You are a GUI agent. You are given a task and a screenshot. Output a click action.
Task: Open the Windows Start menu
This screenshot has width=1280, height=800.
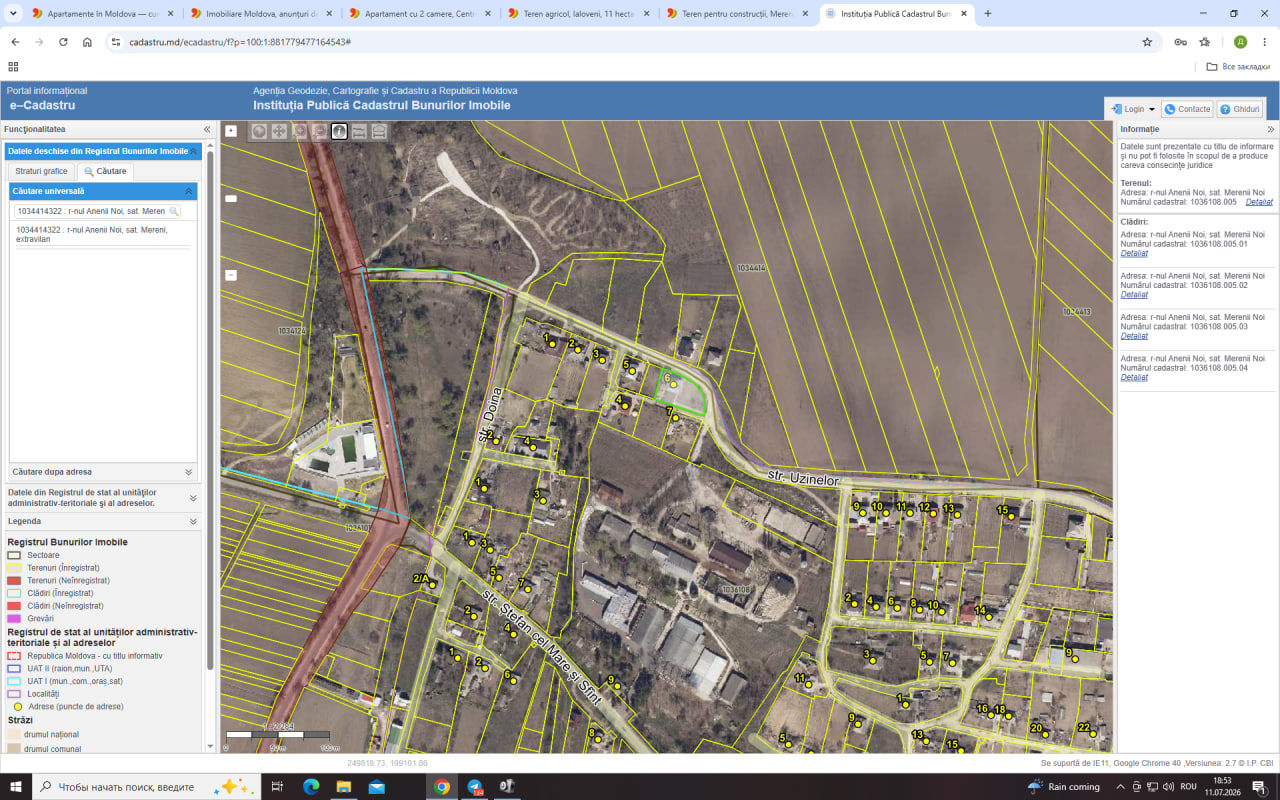(16, 786)
